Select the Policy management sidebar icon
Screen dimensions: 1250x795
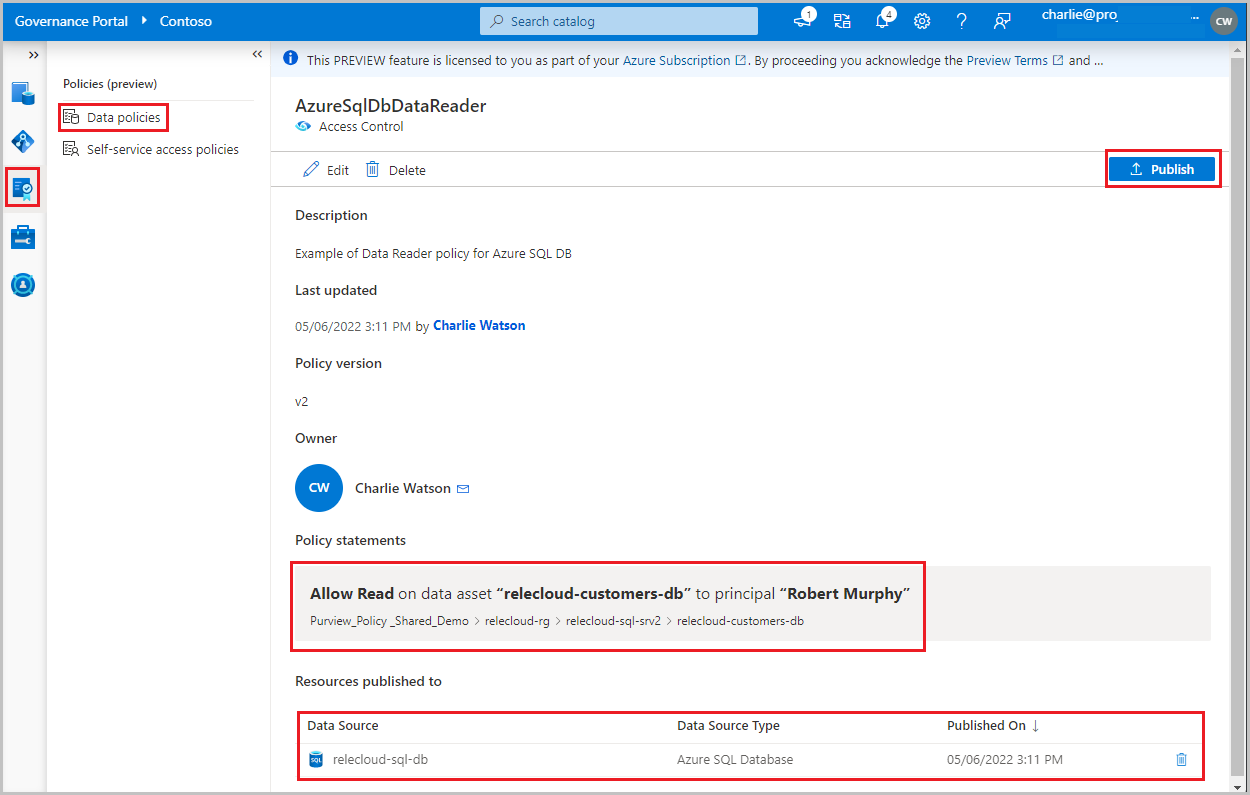[22, 187]
